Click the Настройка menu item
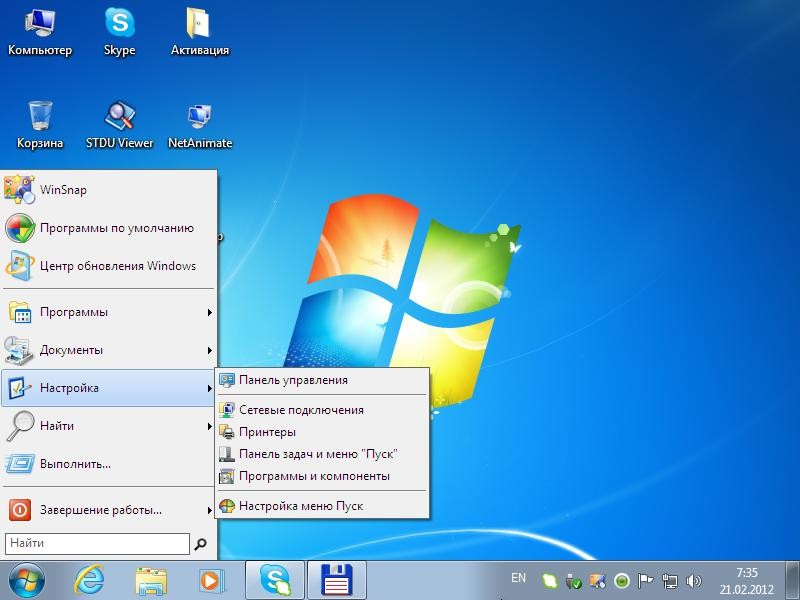Viewport: 800px width, 600px height. click(x=109, y=388)
